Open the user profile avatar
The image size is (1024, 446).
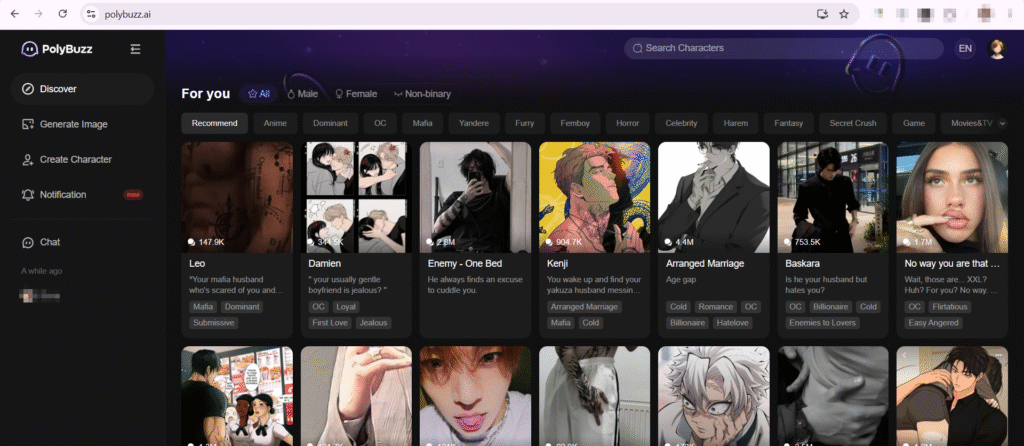coord(997,49)
